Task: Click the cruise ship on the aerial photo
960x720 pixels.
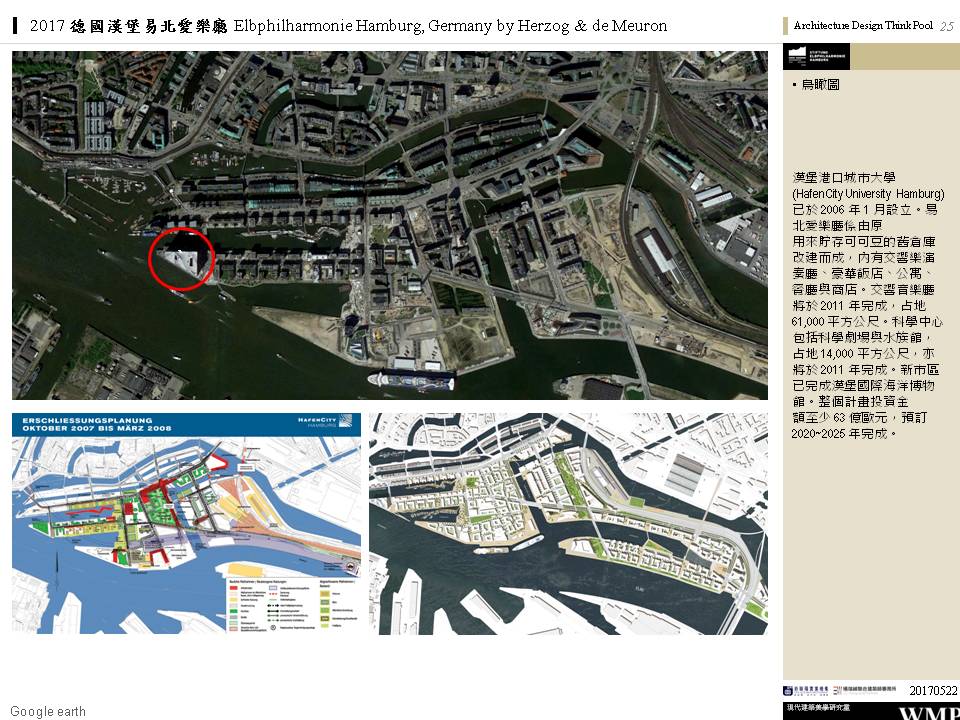Action: click(411, 381)
